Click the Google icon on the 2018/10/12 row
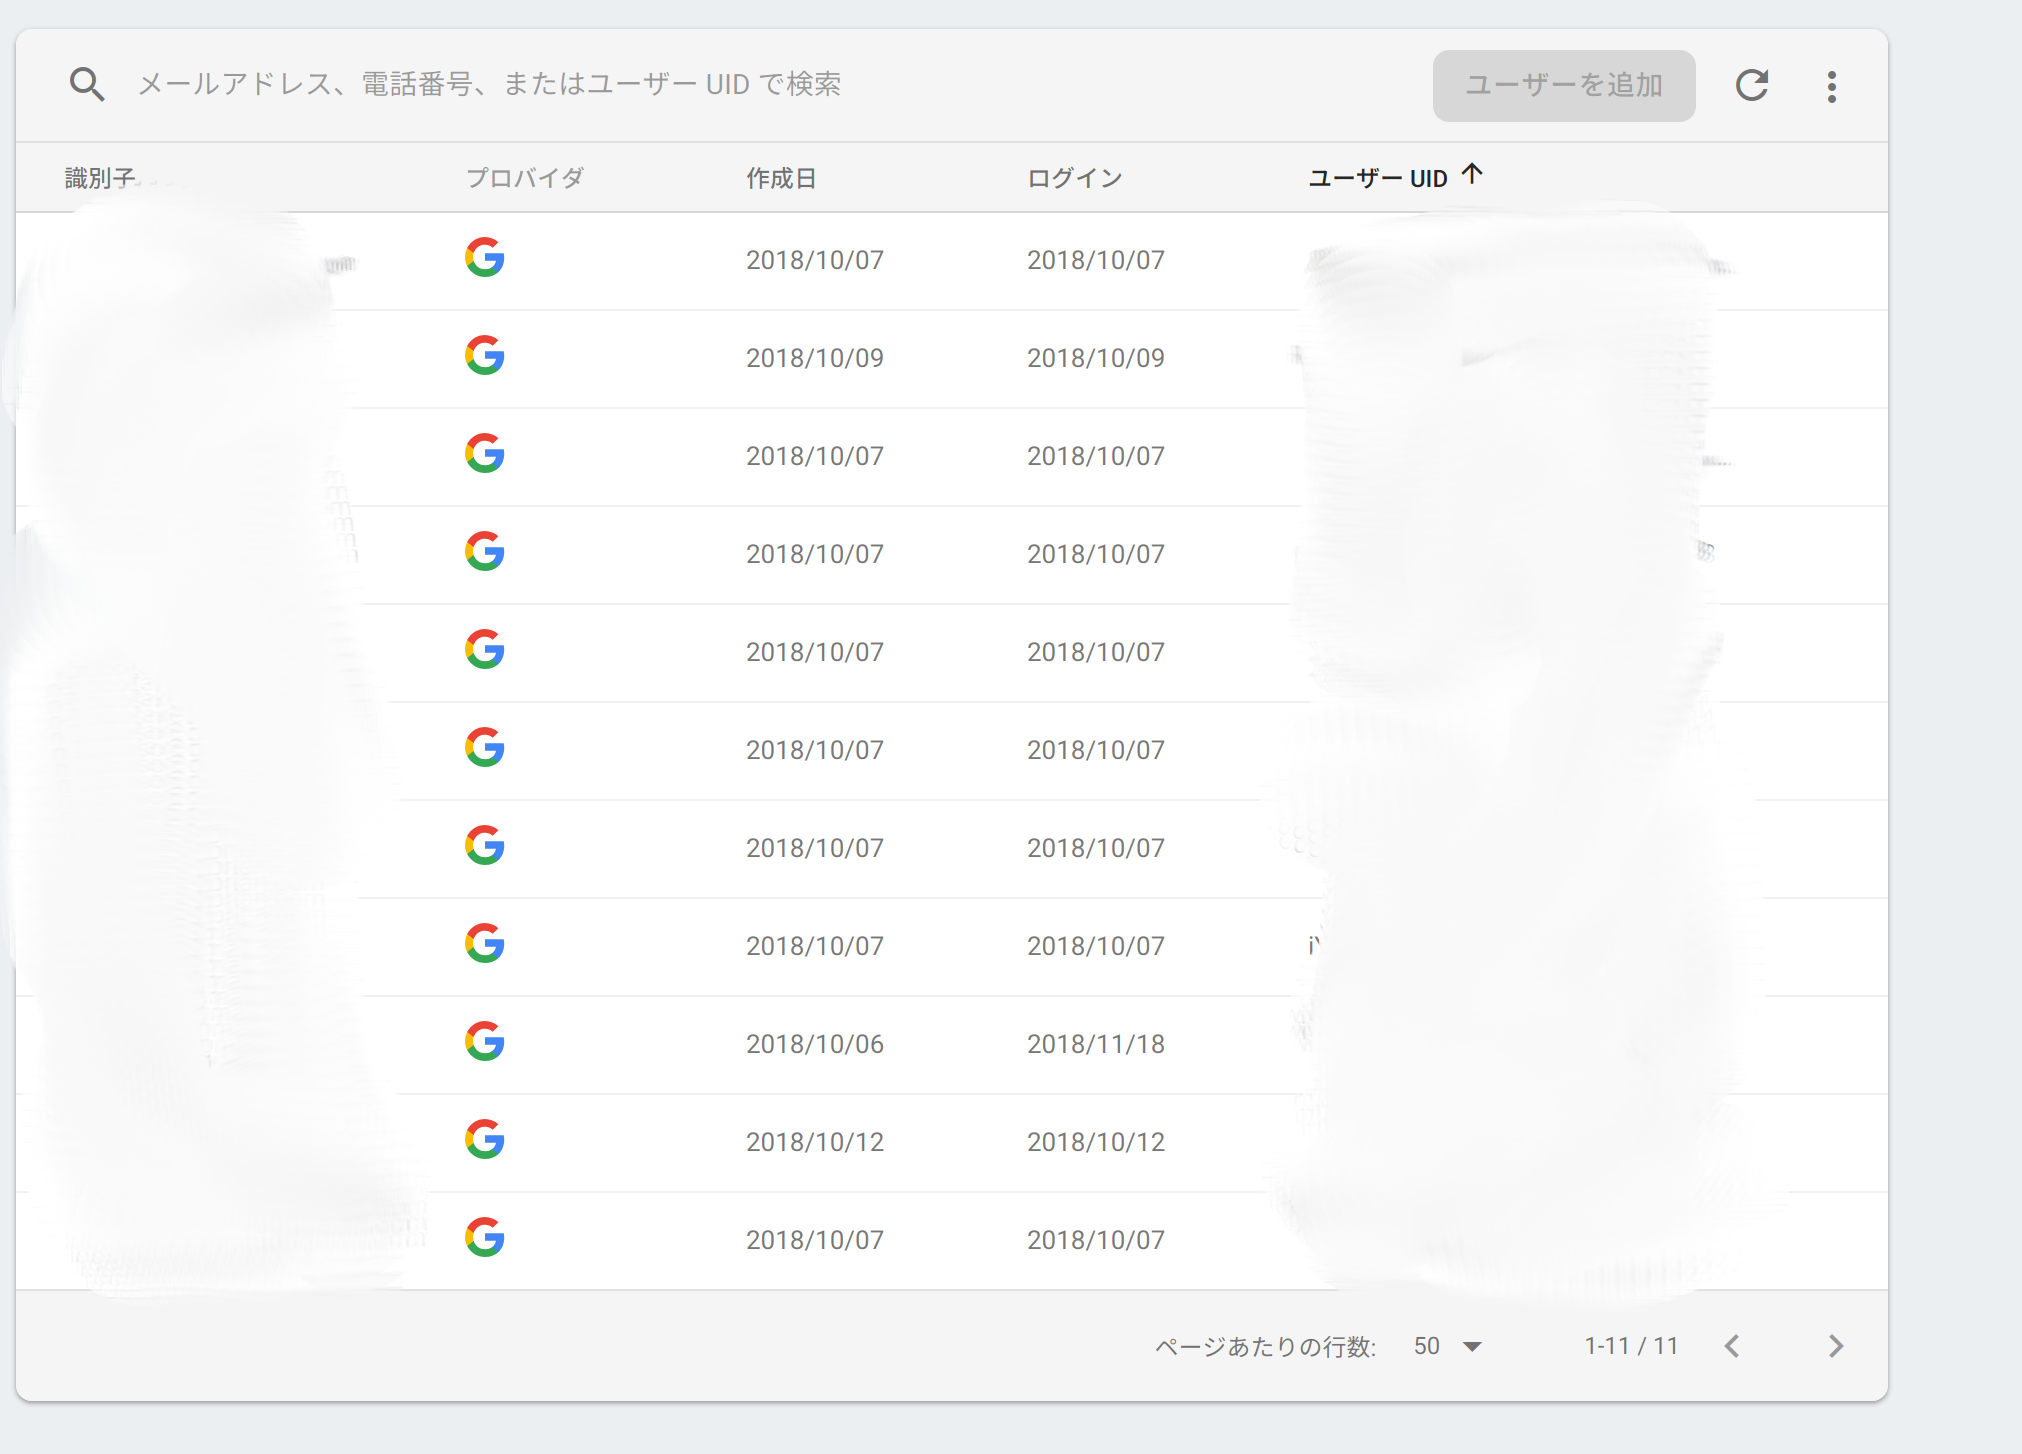 coord(484,1140)
